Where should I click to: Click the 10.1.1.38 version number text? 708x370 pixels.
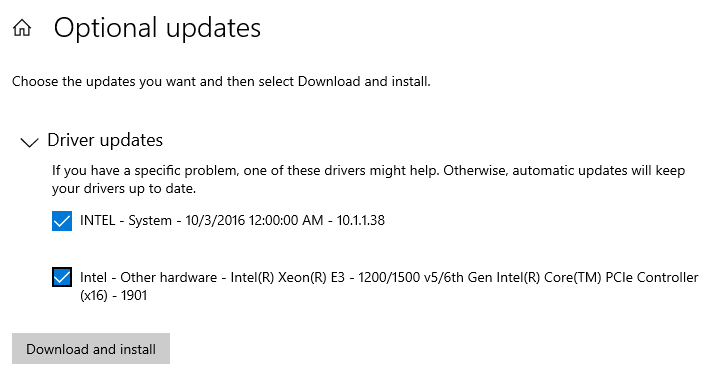(361, 220)
